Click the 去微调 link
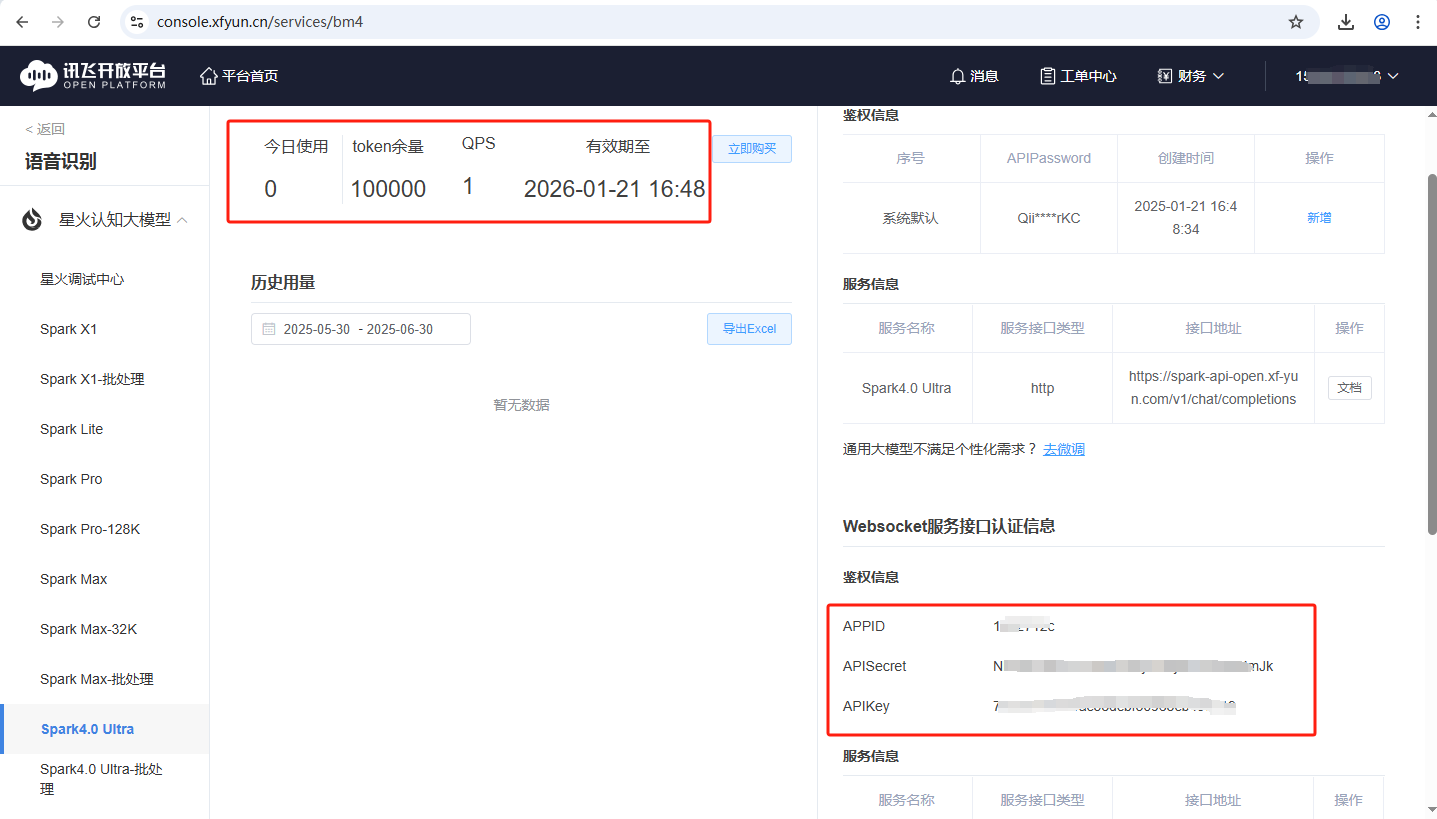 tap(1064, 449)
